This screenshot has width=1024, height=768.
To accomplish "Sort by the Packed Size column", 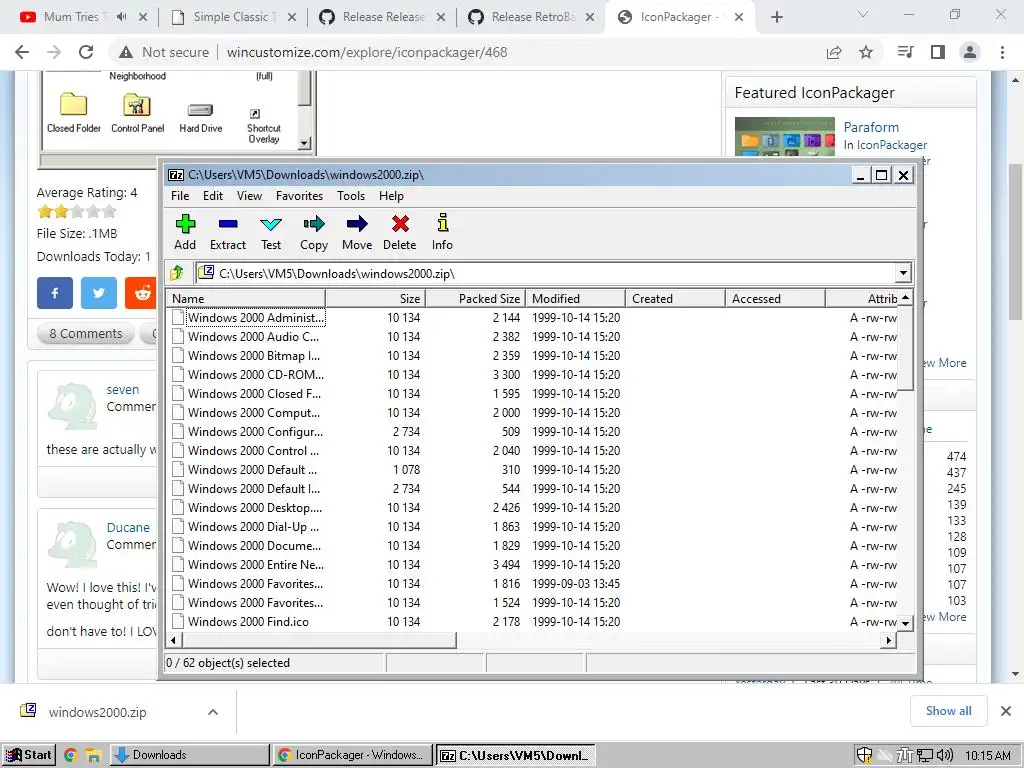I will 475,298.
